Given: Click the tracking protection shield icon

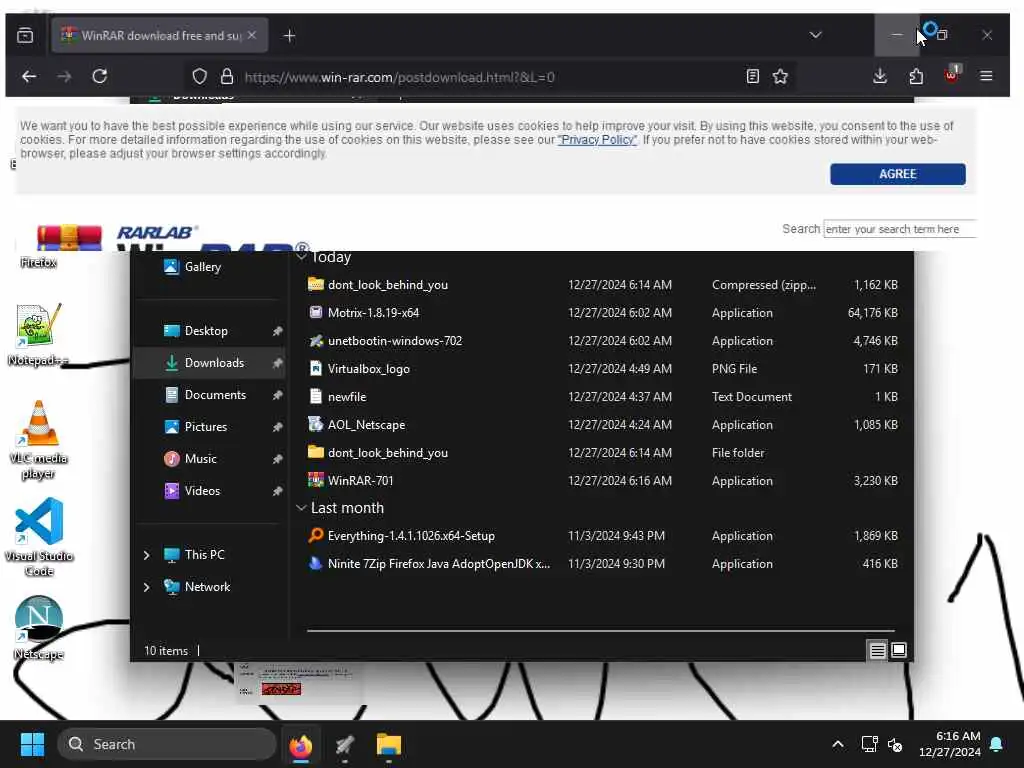Looking at the screenshot, I should (x=199, y=76).
